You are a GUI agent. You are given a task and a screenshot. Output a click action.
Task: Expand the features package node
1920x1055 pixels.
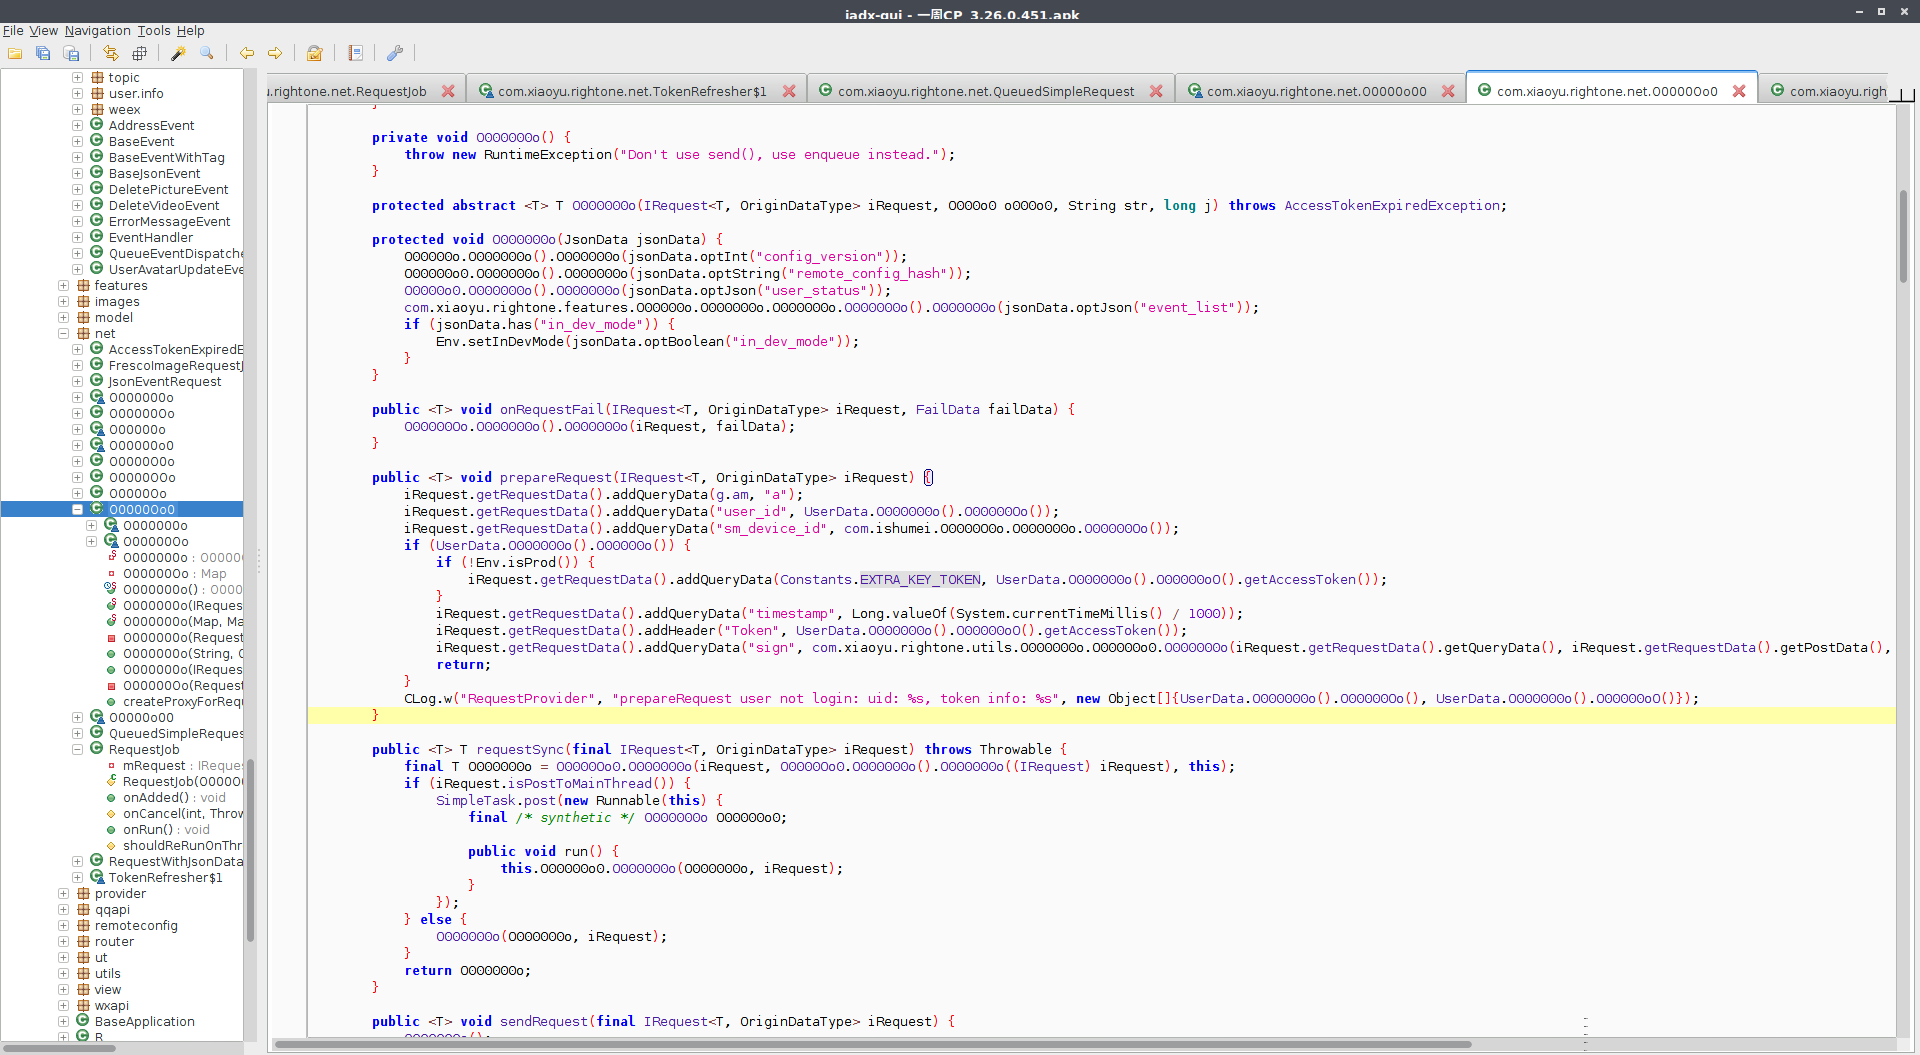(x=63, y=286)
